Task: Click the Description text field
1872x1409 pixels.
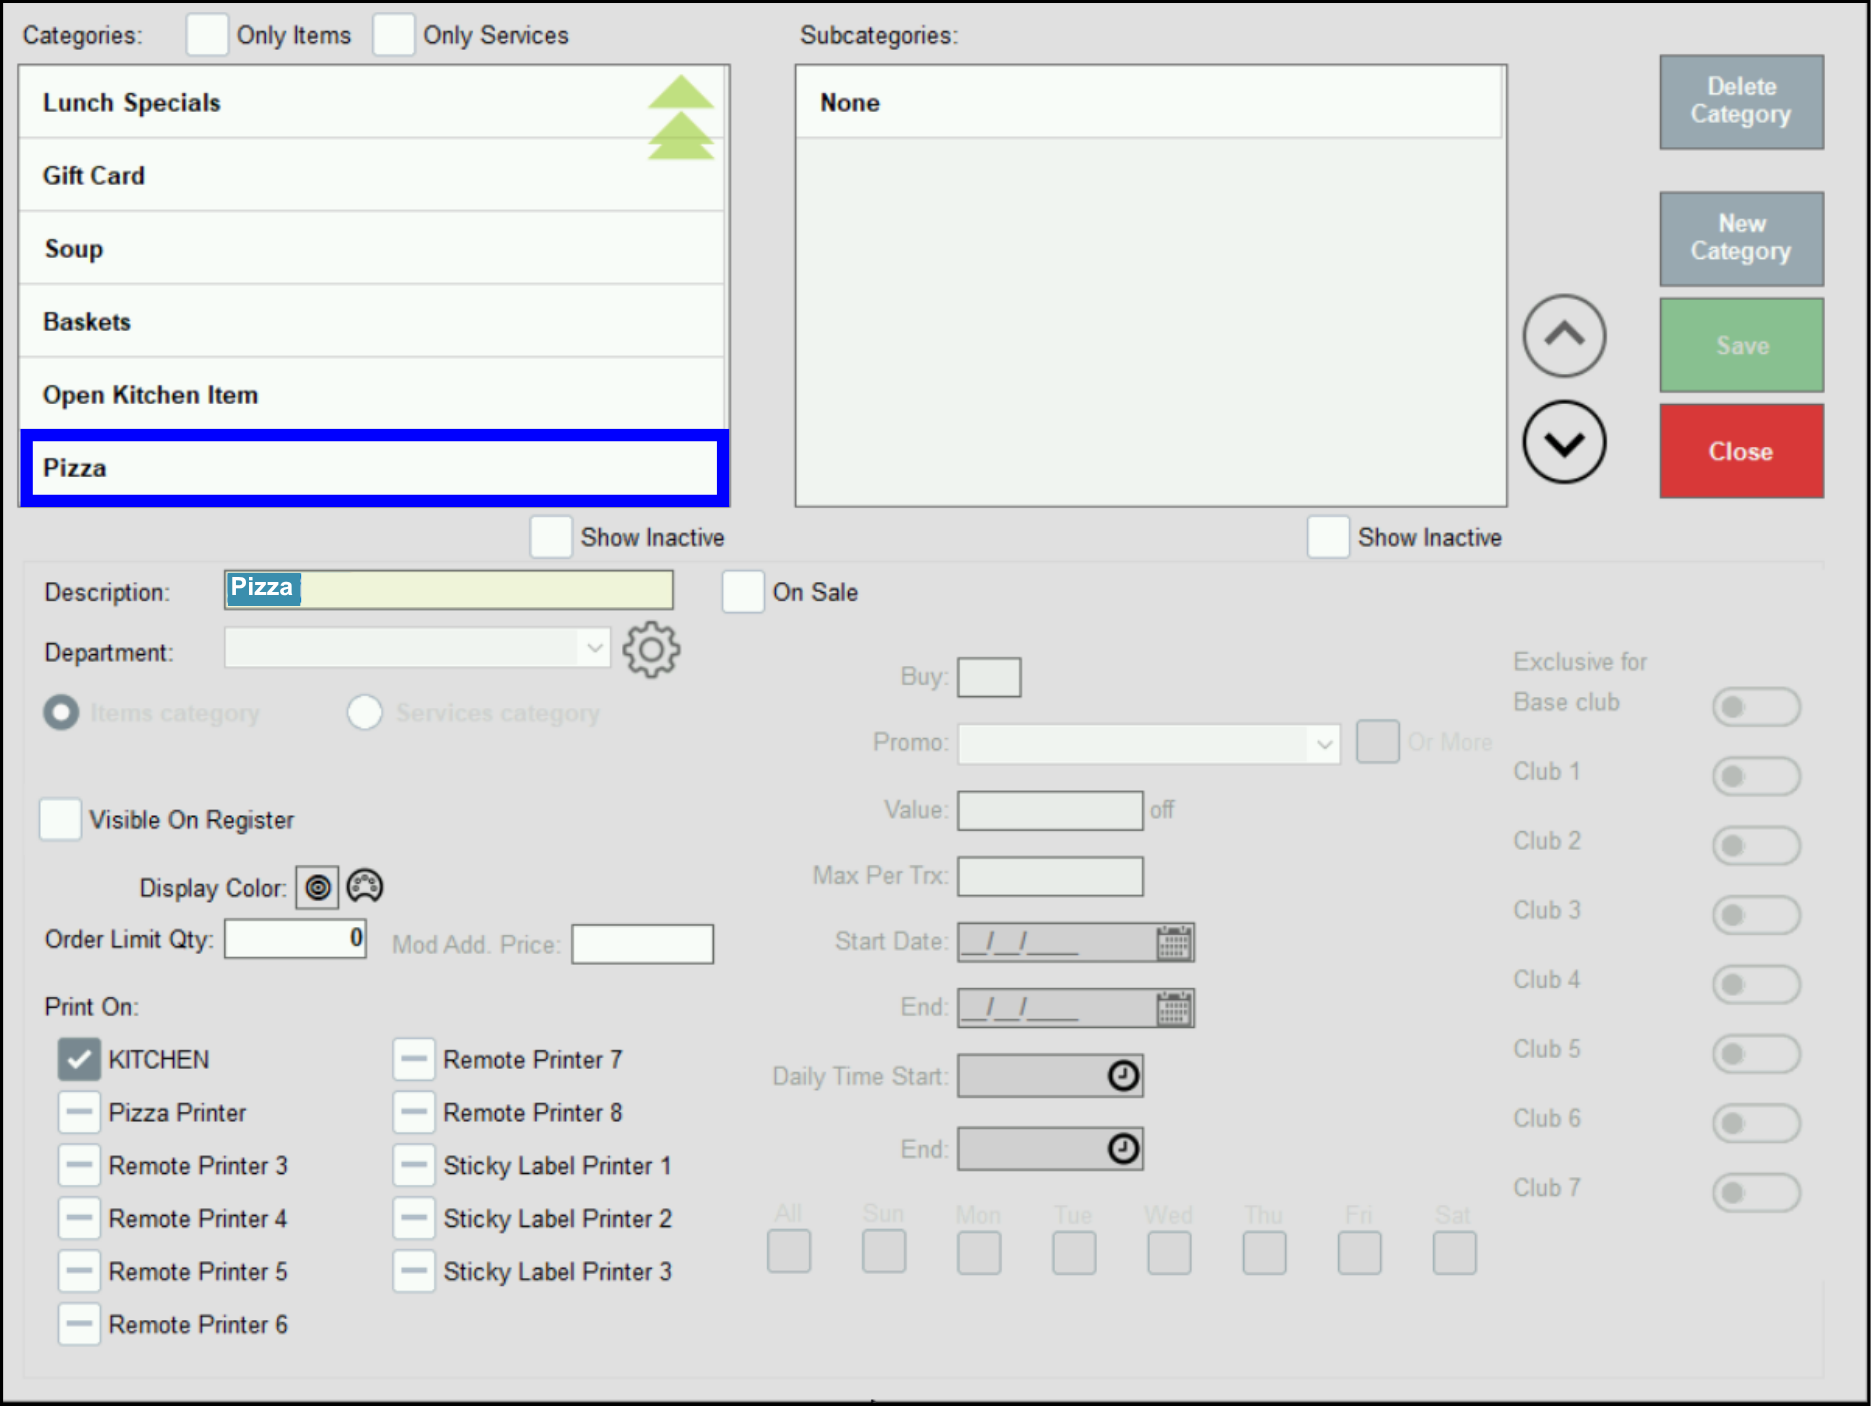Action: coord(448,589)
